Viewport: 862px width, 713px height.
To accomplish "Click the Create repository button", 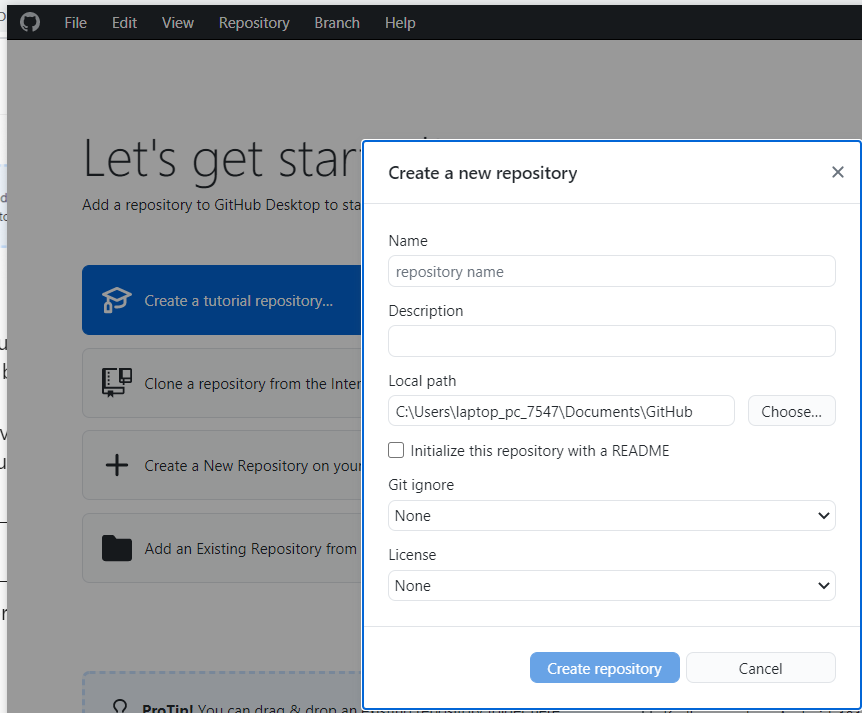I will tap(604, 667).
